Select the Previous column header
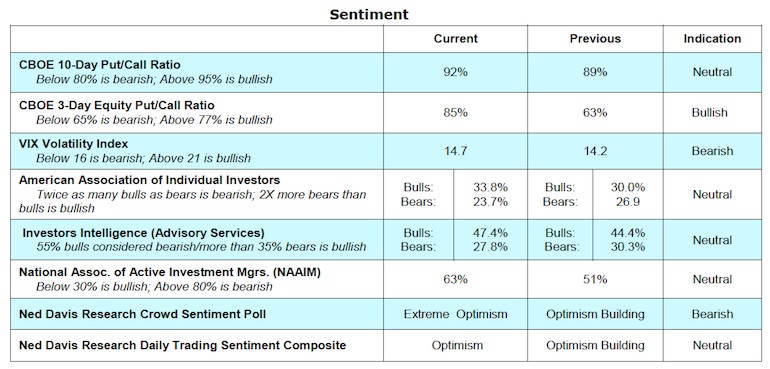 [595, 39]
